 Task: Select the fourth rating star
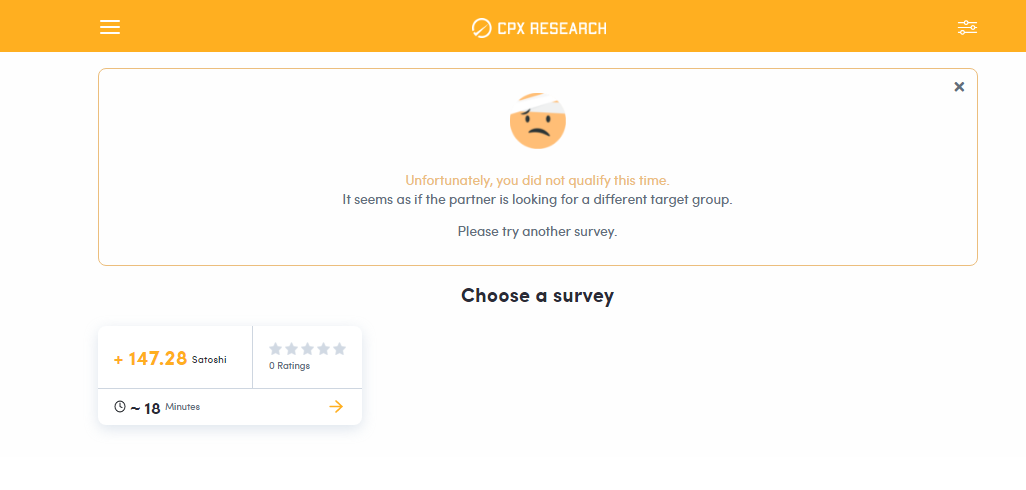pos(323,349)
